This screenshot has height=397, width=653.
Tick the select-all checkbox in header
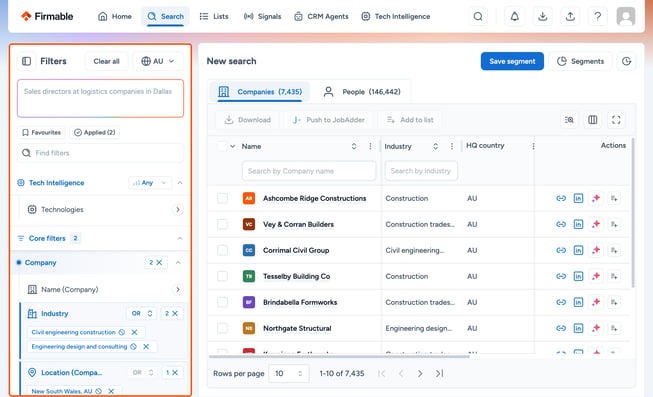tap(222, 146)
